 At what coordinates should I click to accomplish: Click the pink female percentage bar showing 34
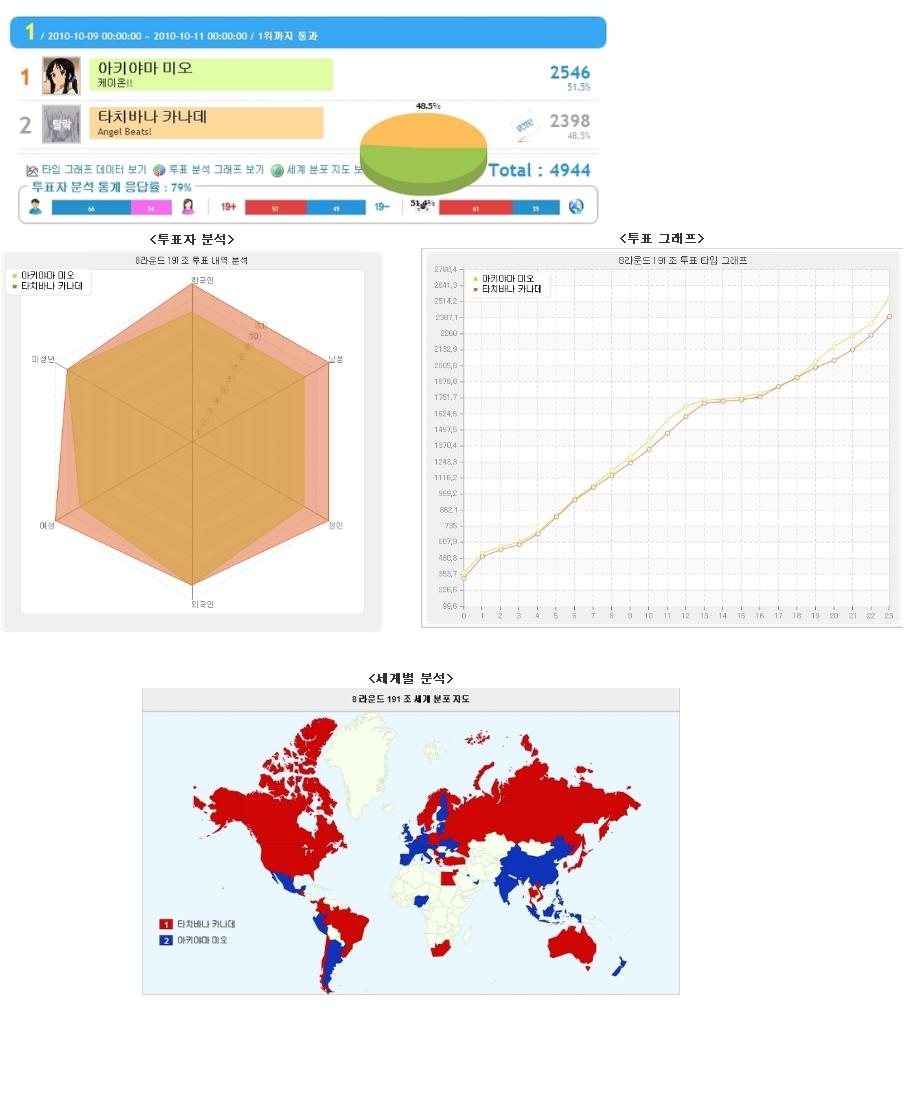[x=151, y=207]
